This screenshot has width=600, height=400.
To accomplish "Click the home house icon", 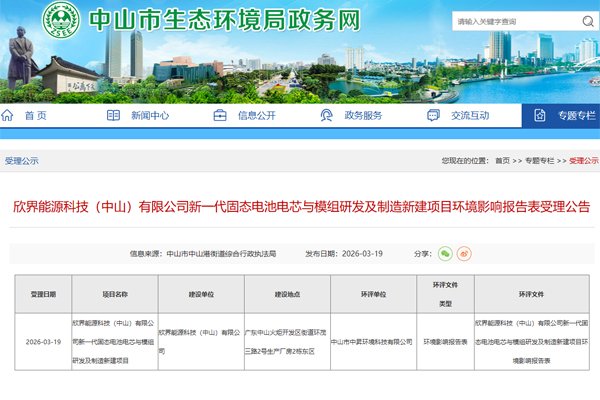I will 7,115.
